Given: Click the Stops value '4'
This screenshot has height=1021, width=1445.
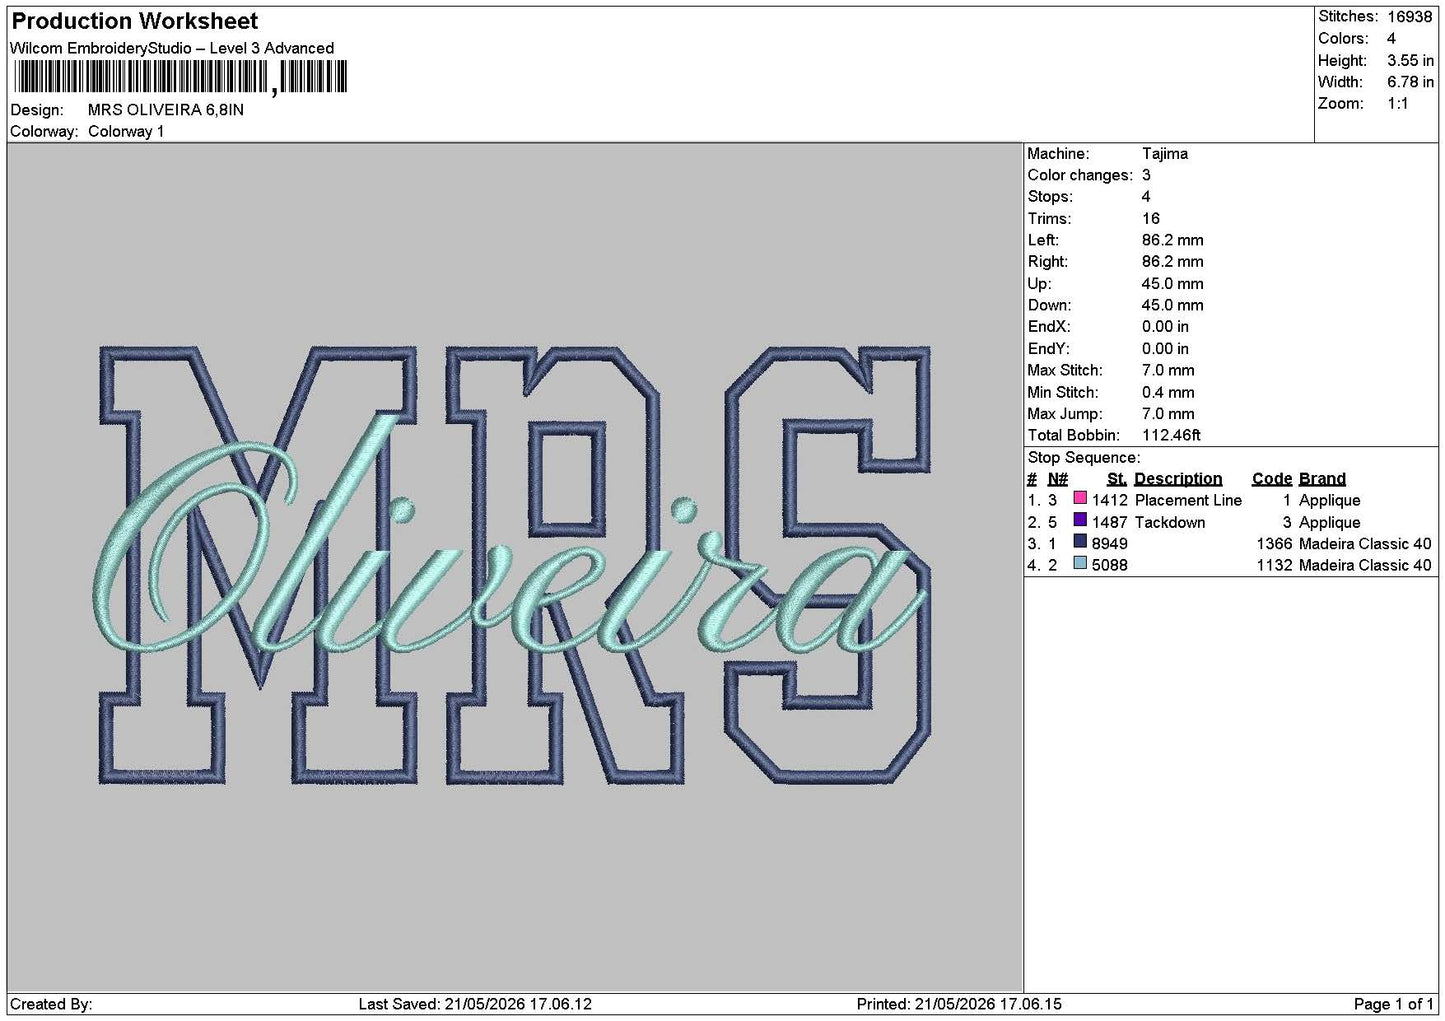Looking at the screenshot, I should pyautogui.click(x=1146, y=197).
